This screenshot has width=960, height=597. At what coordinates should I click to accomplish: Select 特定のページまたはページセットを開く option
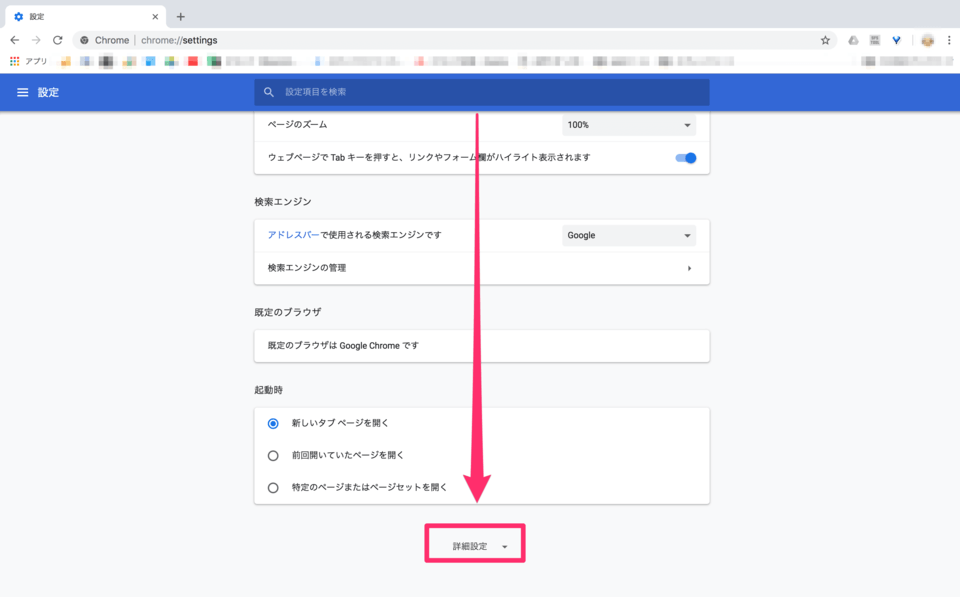click(272, 487)
